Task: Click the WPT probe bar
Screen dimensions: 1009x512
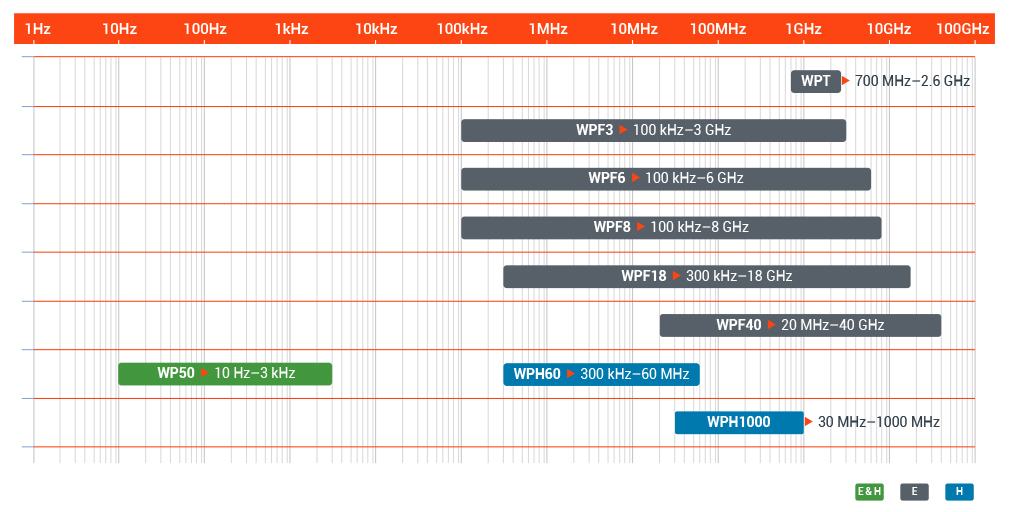Action: pyautogui.click(x=816, y=81)
